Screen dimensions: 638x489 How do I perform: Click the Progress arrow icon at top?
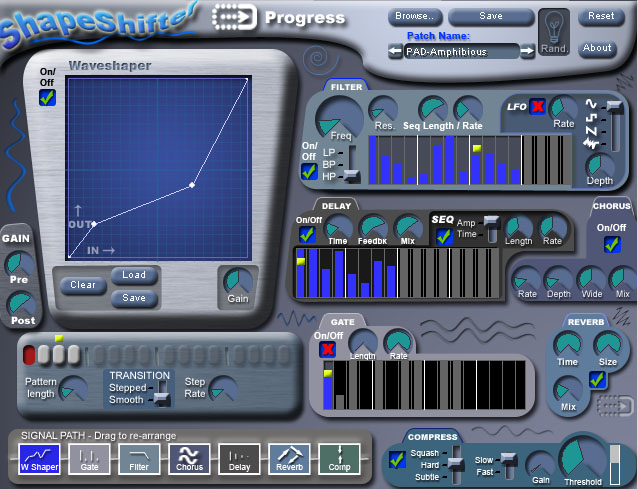pos(234,17)
